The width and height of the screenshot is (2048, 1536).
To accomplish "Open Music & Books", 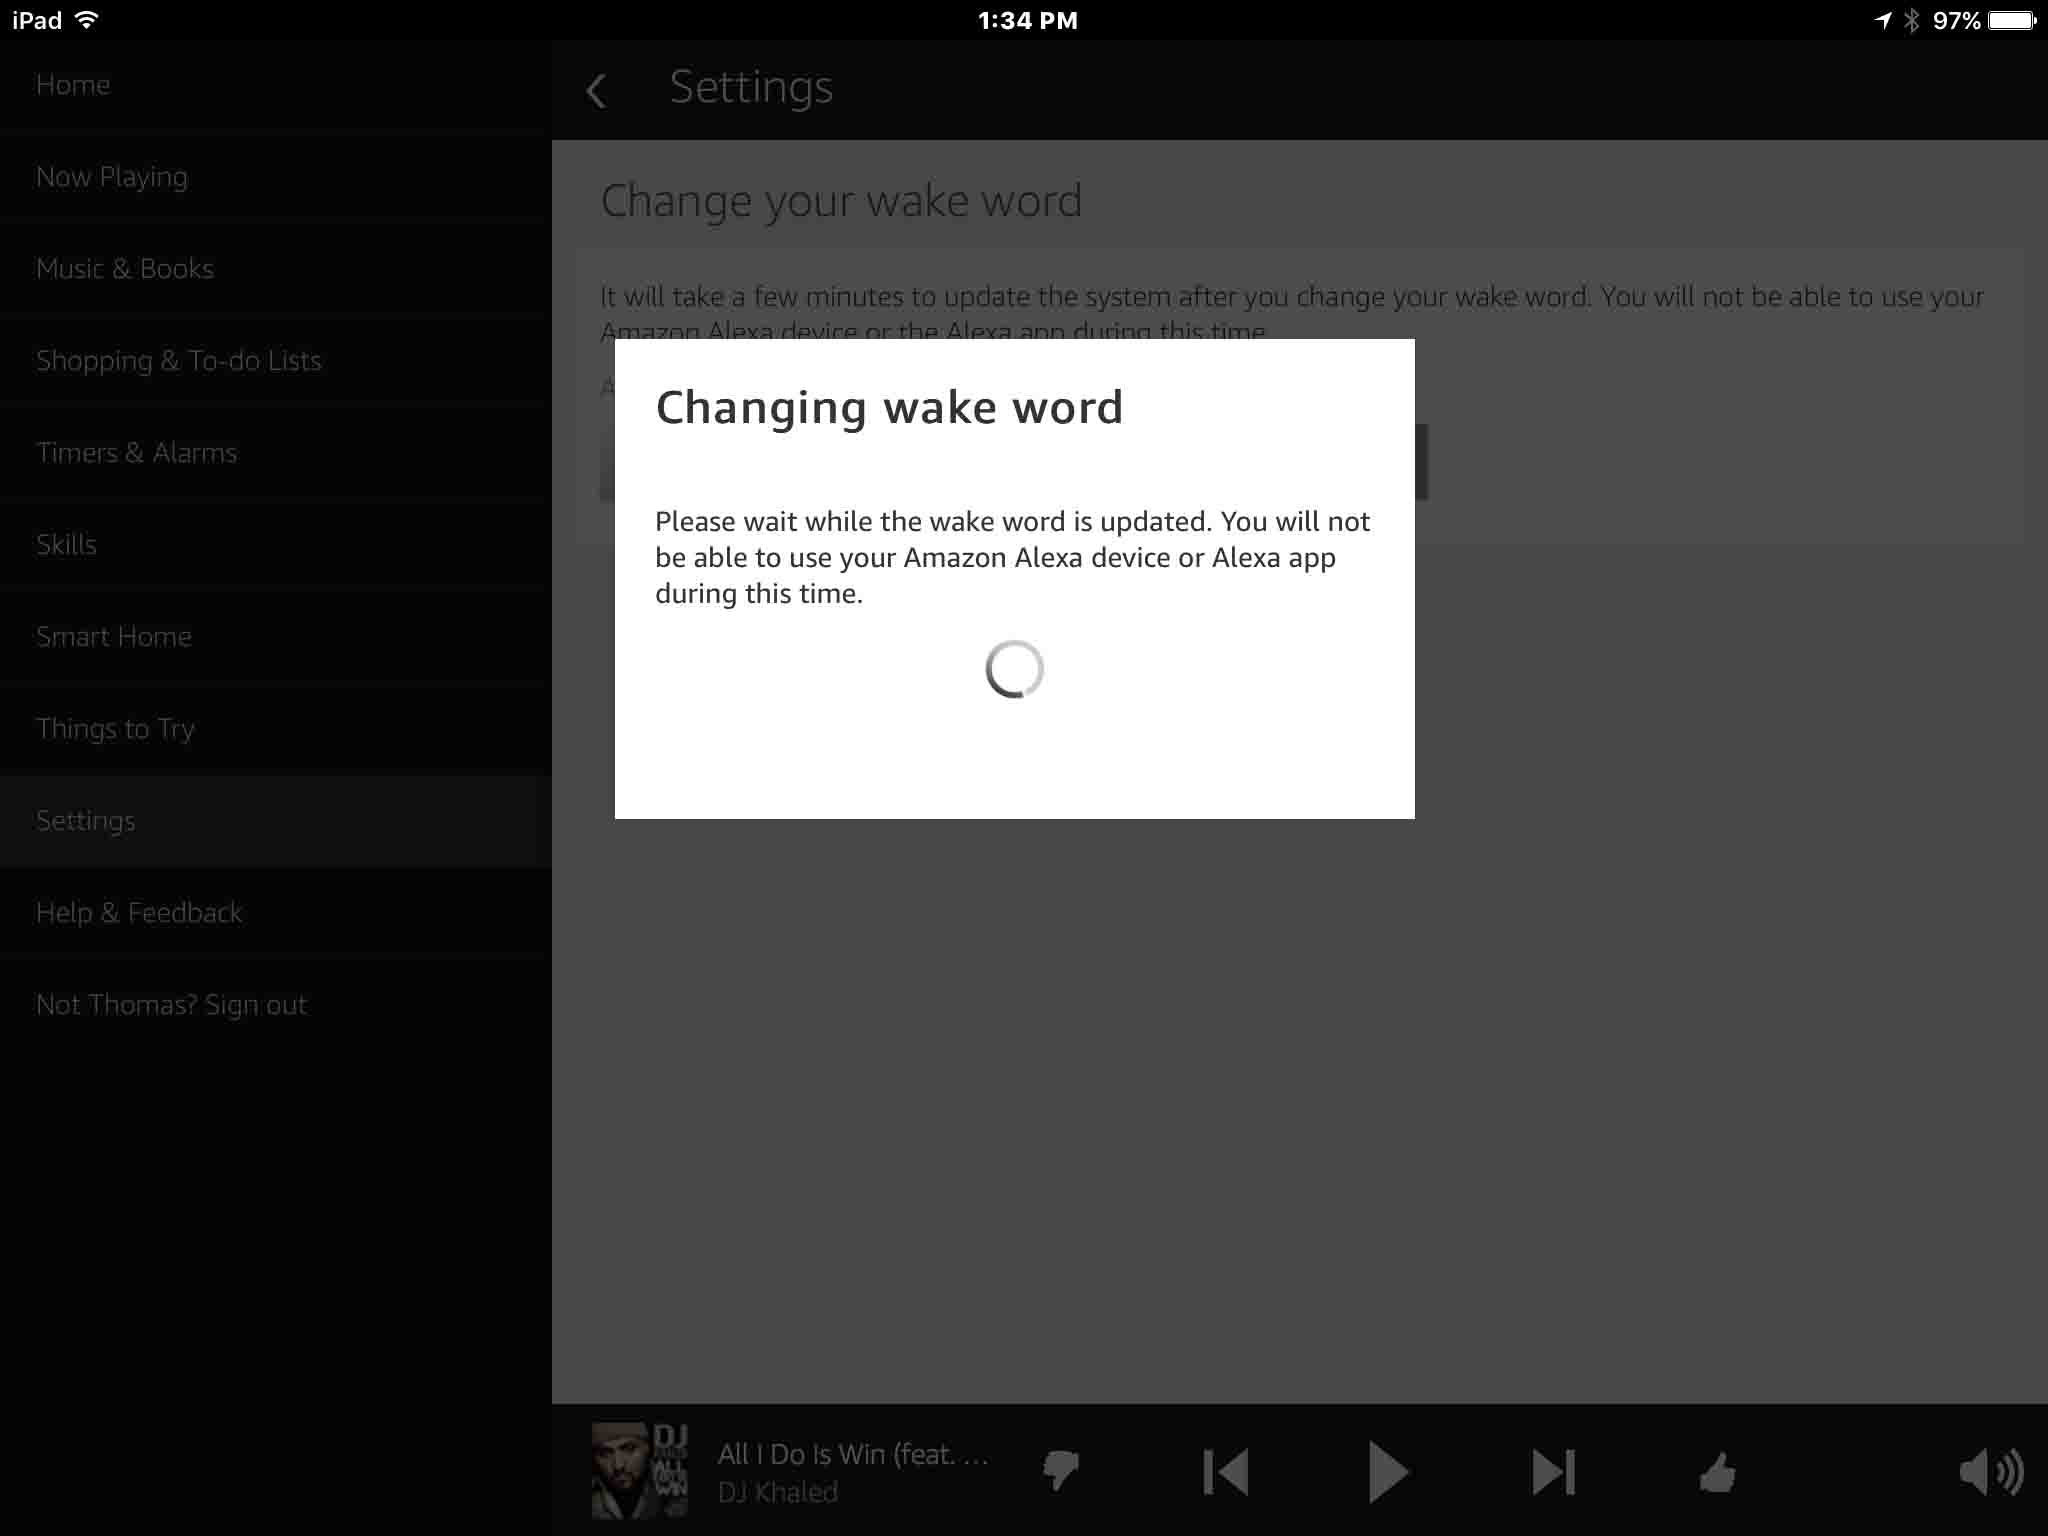I will tap(125, 269).
